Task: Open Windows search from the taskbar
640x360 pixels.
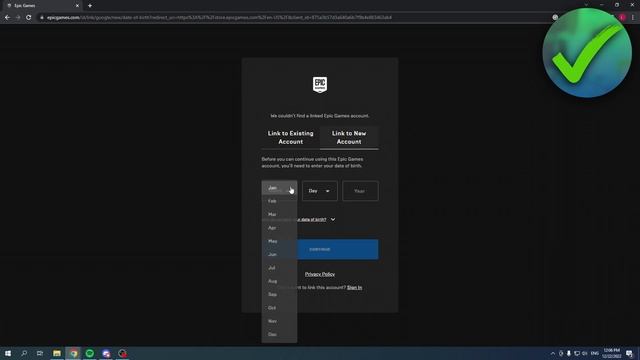Action: (x=24, y=353)
